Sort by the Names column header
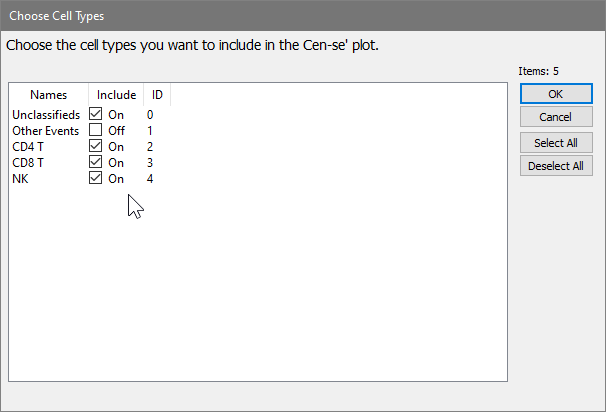The image size is (606, 412). 48,95
